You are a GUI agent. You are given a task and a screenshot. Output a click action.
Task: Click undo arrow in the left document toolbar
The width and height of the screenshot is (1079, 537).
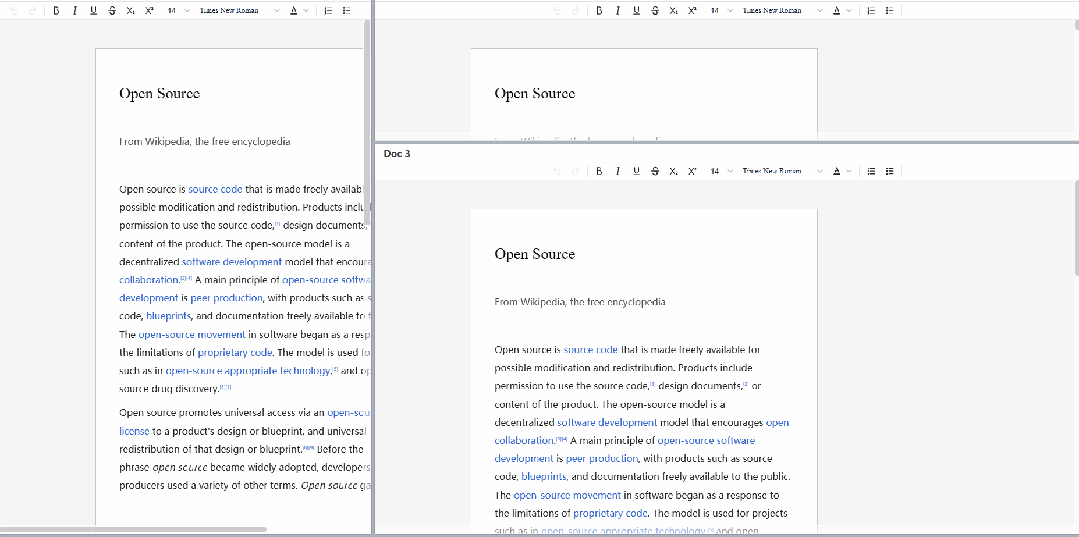click(x=12, y=10)
